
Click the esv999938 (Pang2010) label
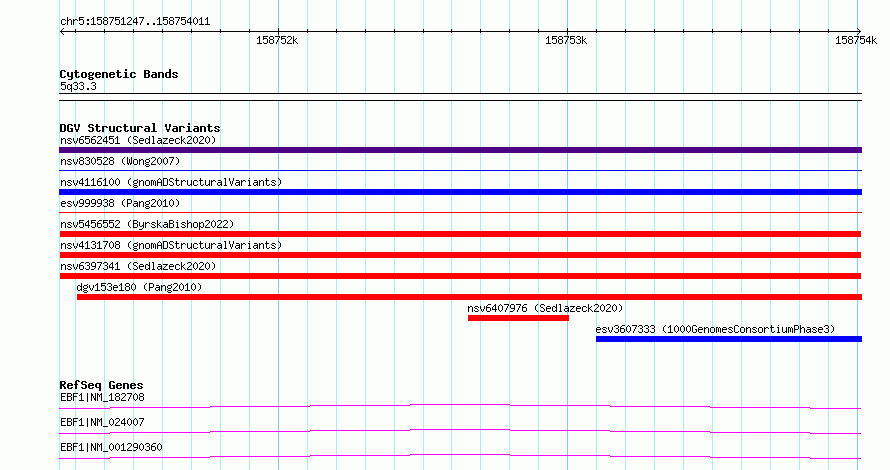tap(120, 203)
